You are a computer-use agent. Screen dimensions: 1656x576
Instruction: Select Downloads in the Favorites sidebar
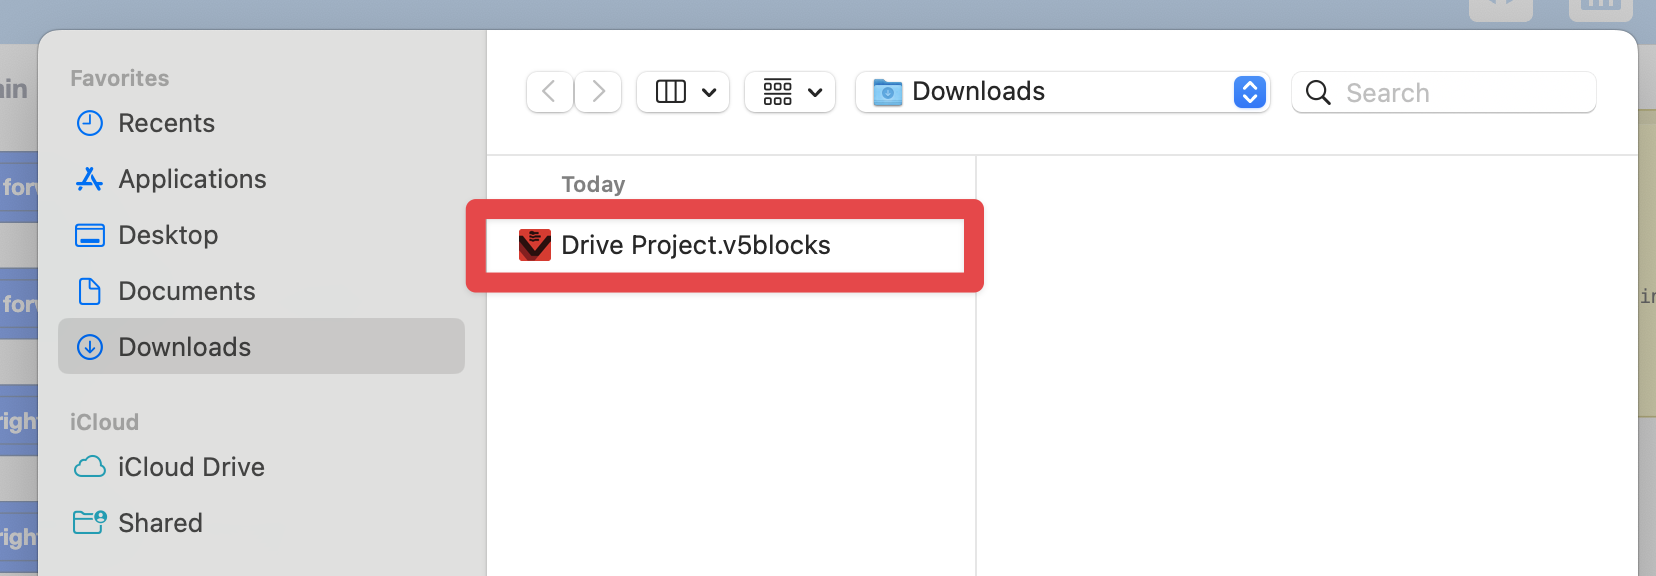pos(185,347)
